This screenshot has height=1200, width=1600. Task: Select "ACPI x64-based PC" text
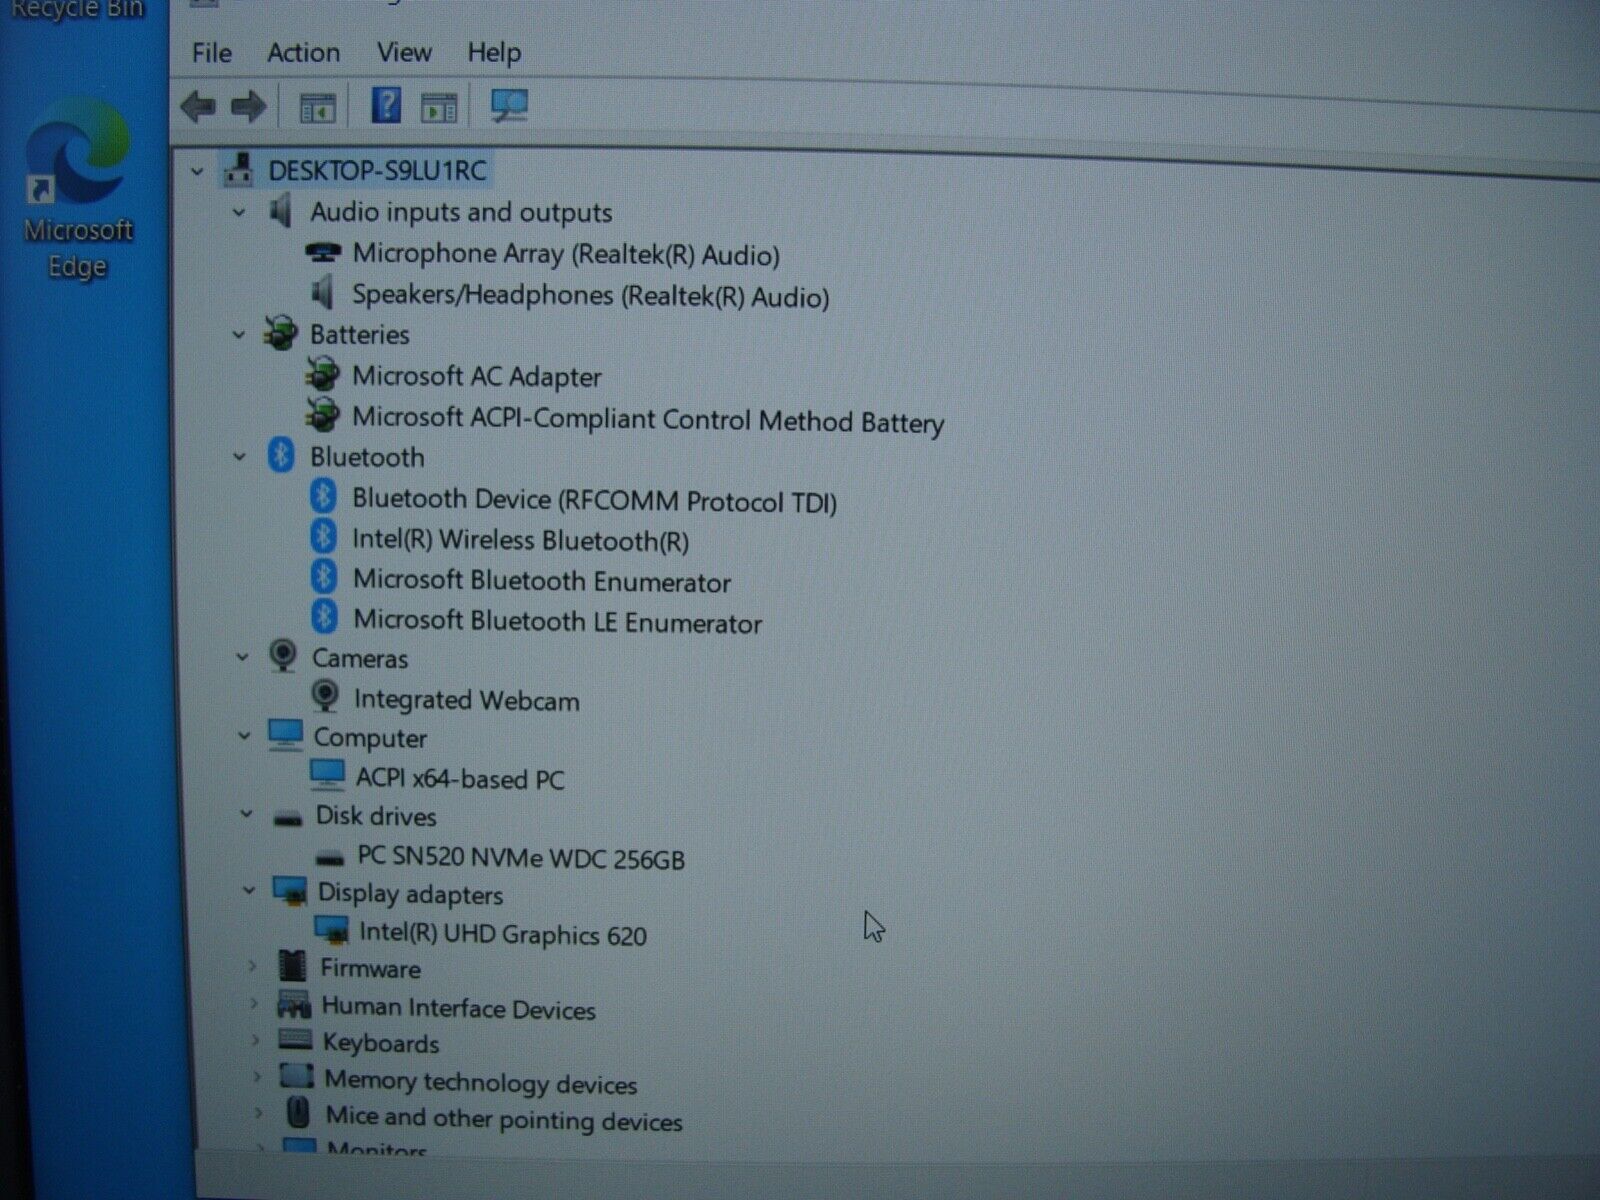460,778
